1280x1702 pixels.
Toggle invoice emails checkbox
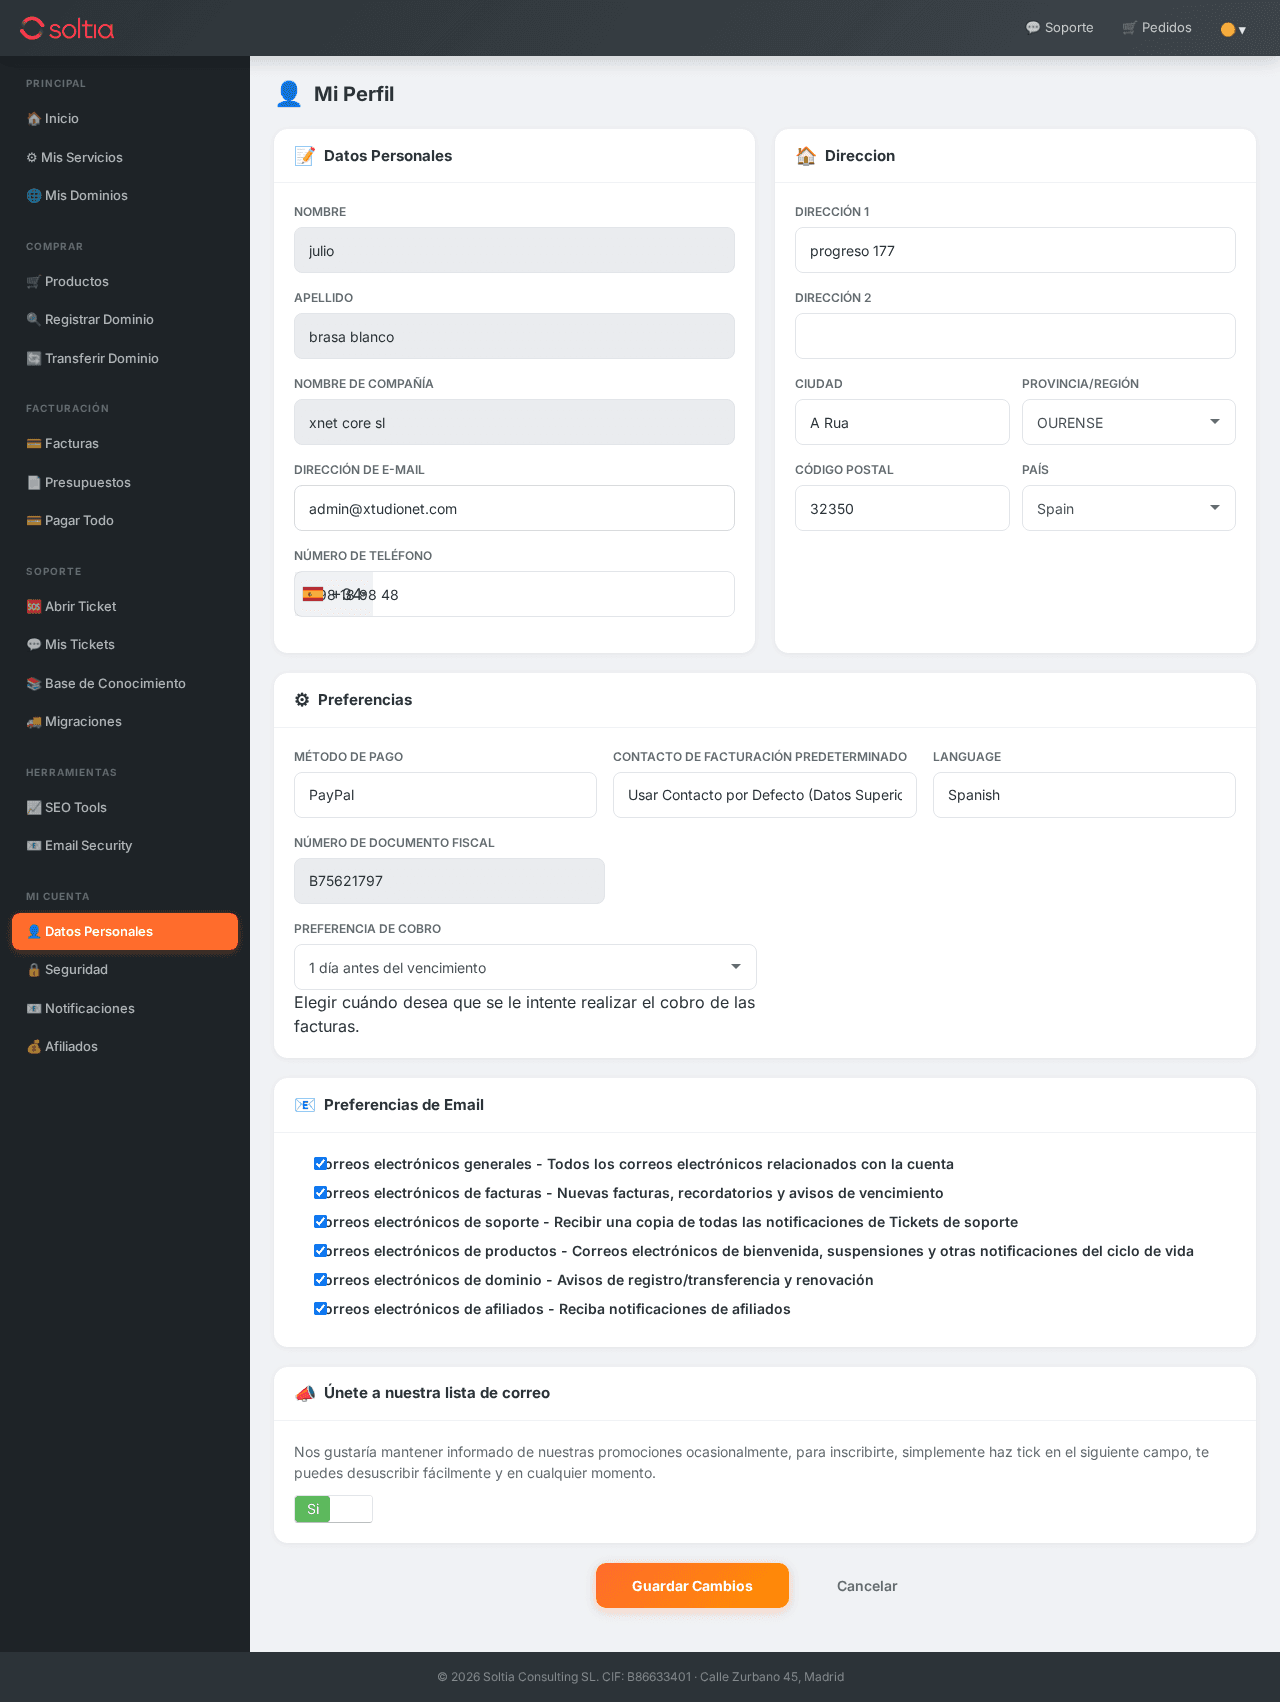click(320, 1192)
